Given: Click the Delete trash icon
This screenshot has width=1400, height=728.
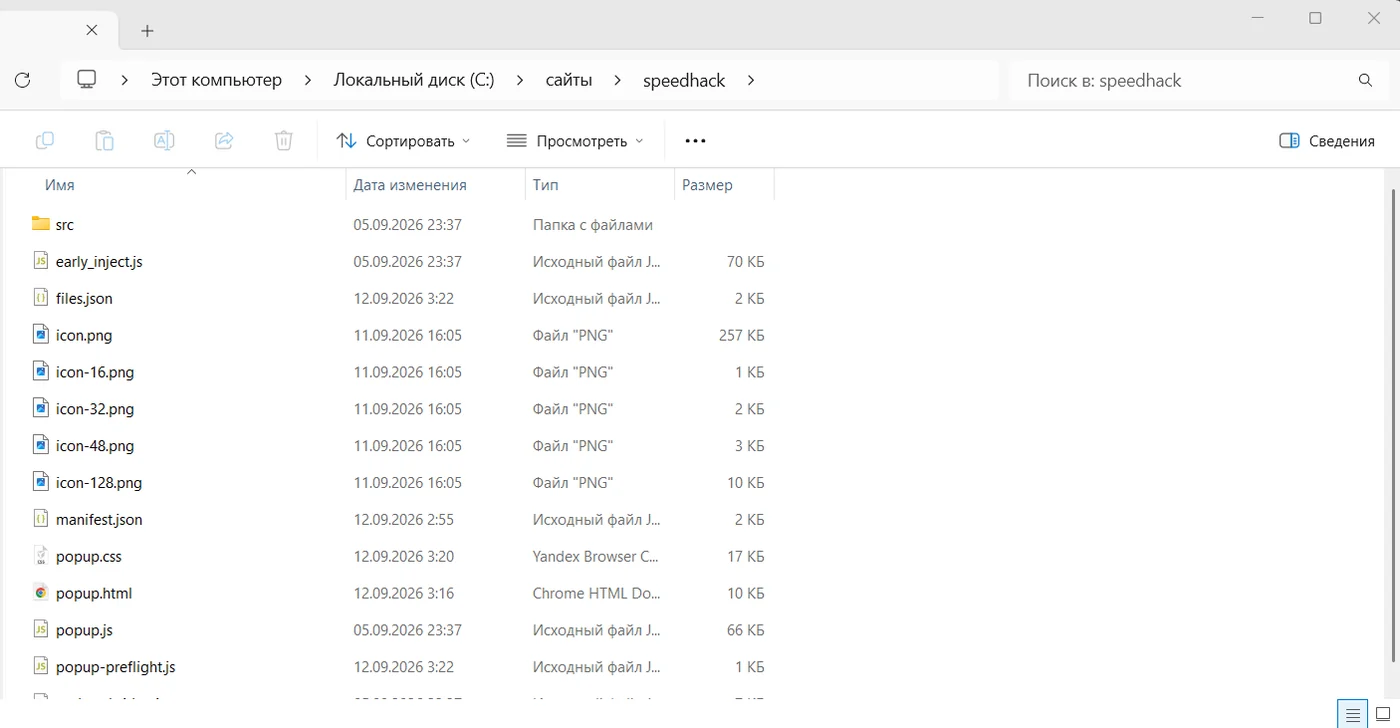Looking at the screenshot, I should (284, 141).
